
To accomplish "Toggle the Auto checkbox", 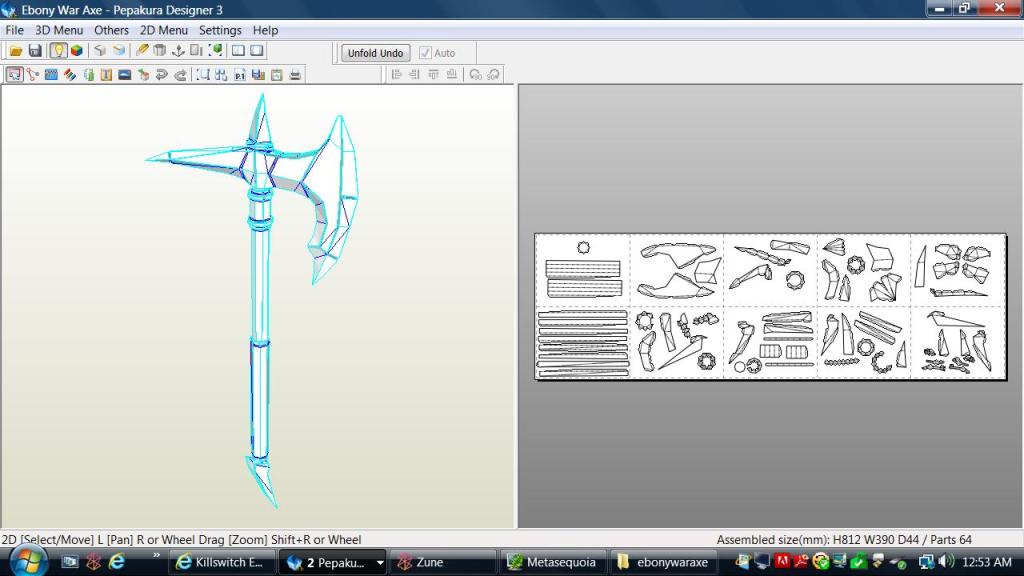I will coord(425,53).
